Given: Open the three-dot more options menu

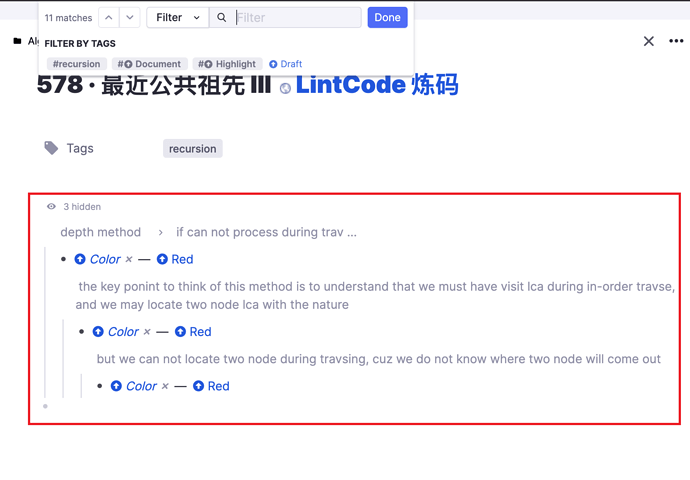Looking at the screenshot, I should point(676,41).
